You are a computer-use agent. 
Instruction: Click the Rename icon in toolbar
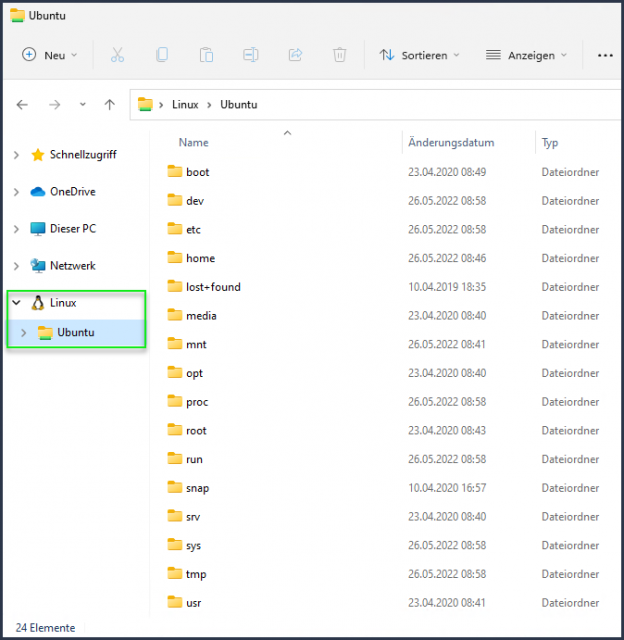[x=251, y=55]
